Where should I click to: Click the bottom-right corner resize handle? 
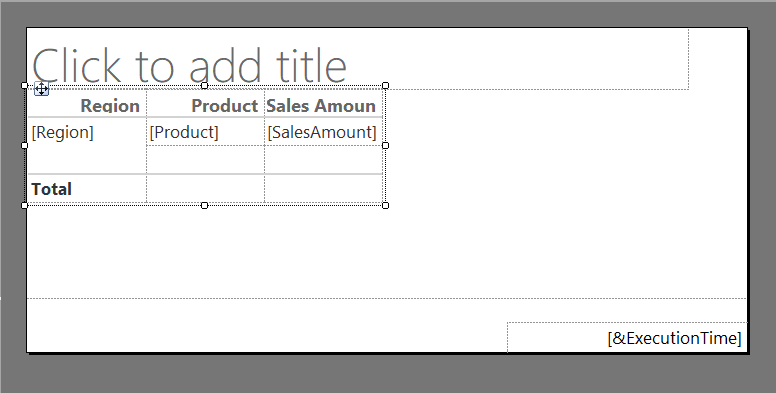[x=386, y=205]
